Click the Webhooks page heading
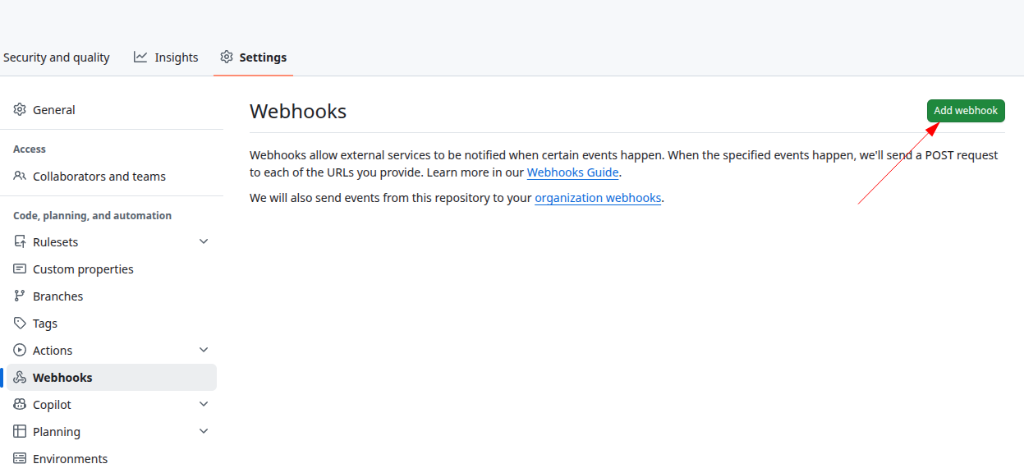 click(298, 111)
